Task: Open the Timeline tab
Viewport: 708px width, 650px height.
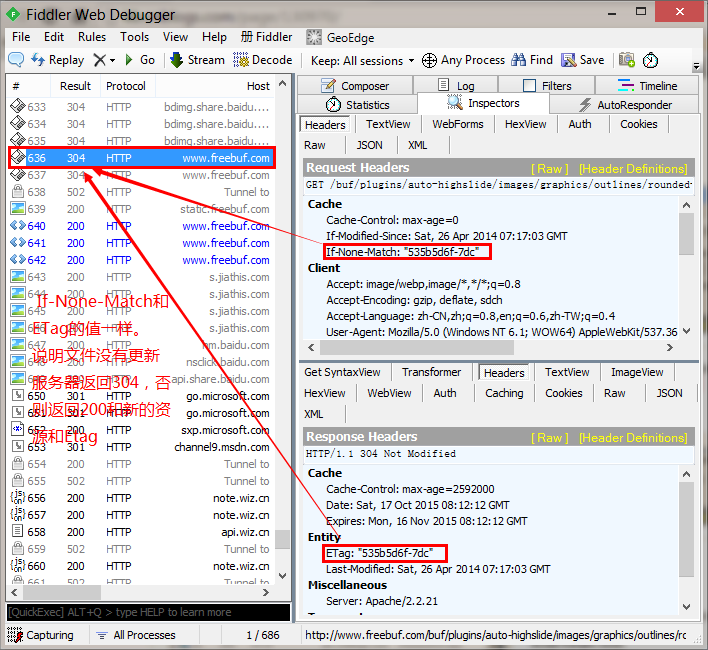Action: coord(647,86)
